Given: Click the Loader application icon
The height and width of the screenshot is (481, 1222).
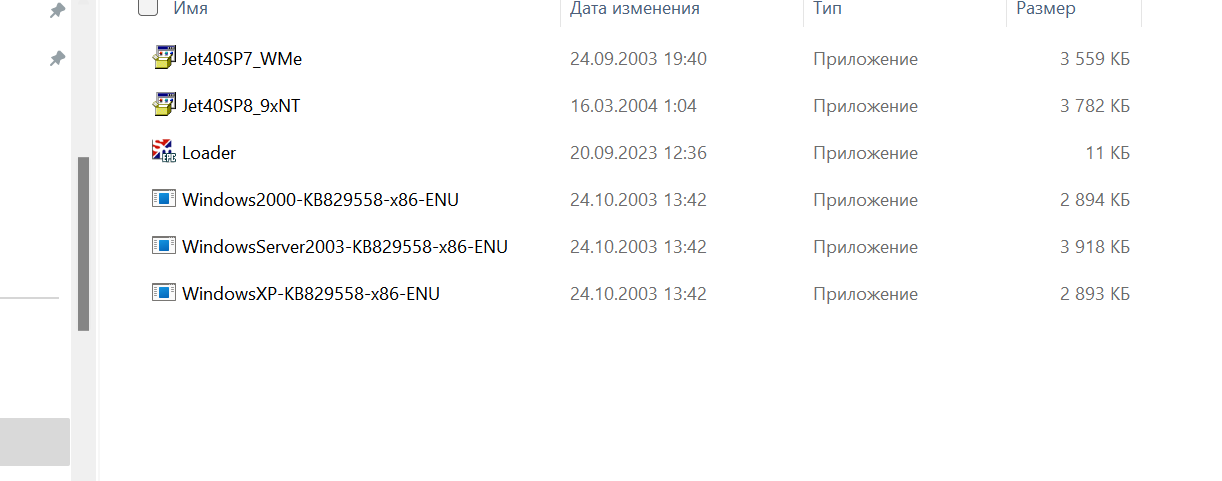Looking at the screenshot, I should [x=163, y=152].
